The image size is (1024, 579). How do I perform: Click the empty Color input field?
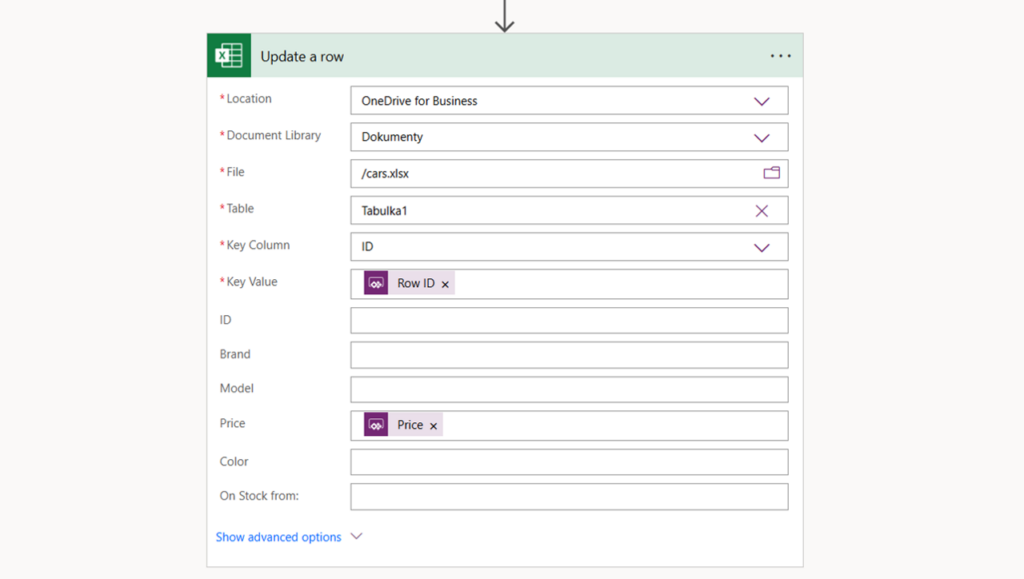[x=569, y=462]
